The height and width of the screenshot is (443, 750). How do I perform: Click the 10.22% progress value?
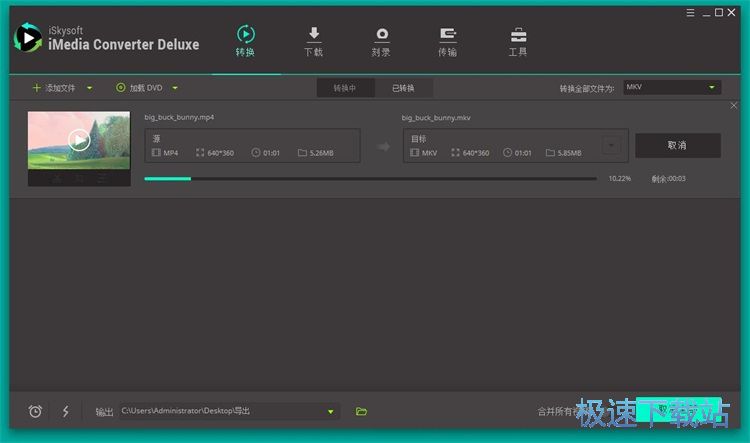coord(619,178)
